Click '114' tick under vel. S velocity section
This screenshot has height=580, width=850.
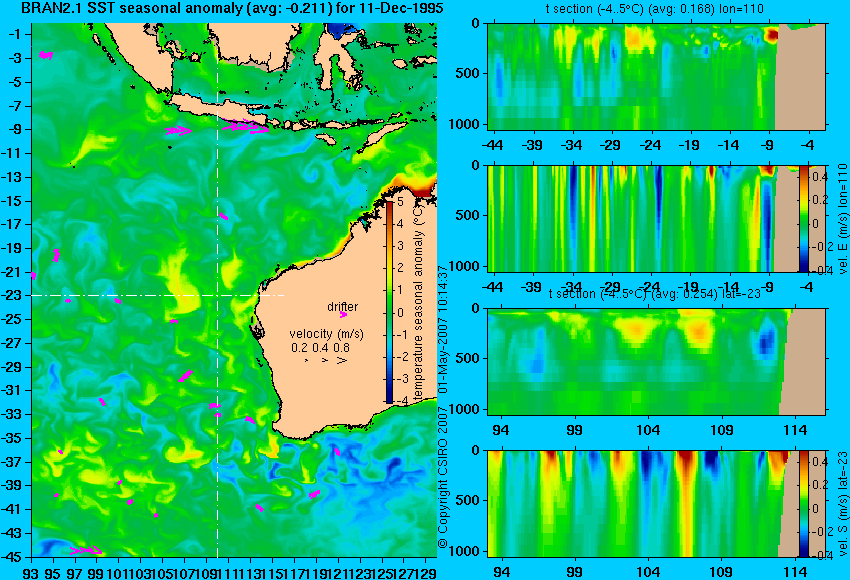coord(796,572)
